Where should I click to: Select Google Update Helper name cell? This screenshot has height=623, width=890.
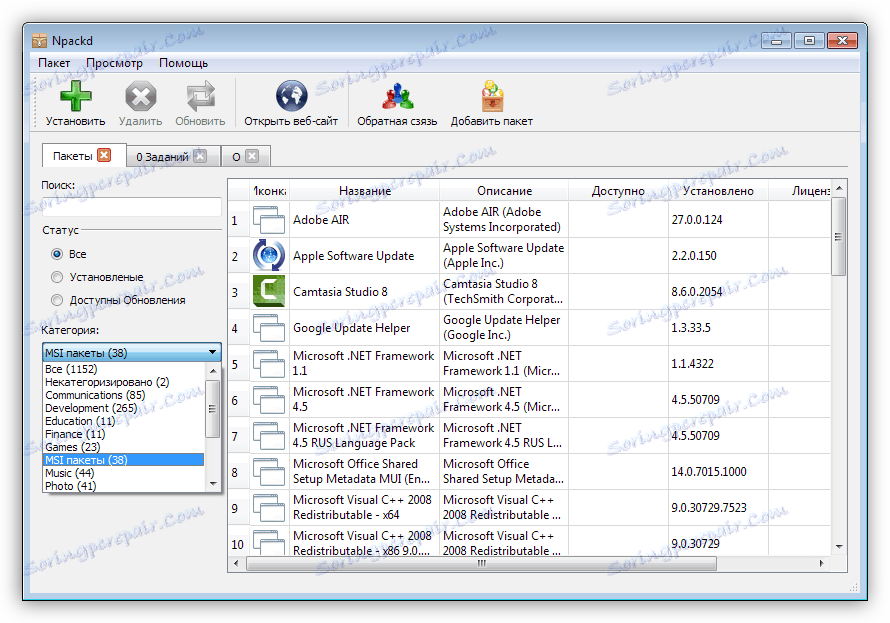(x=364, y=328)
